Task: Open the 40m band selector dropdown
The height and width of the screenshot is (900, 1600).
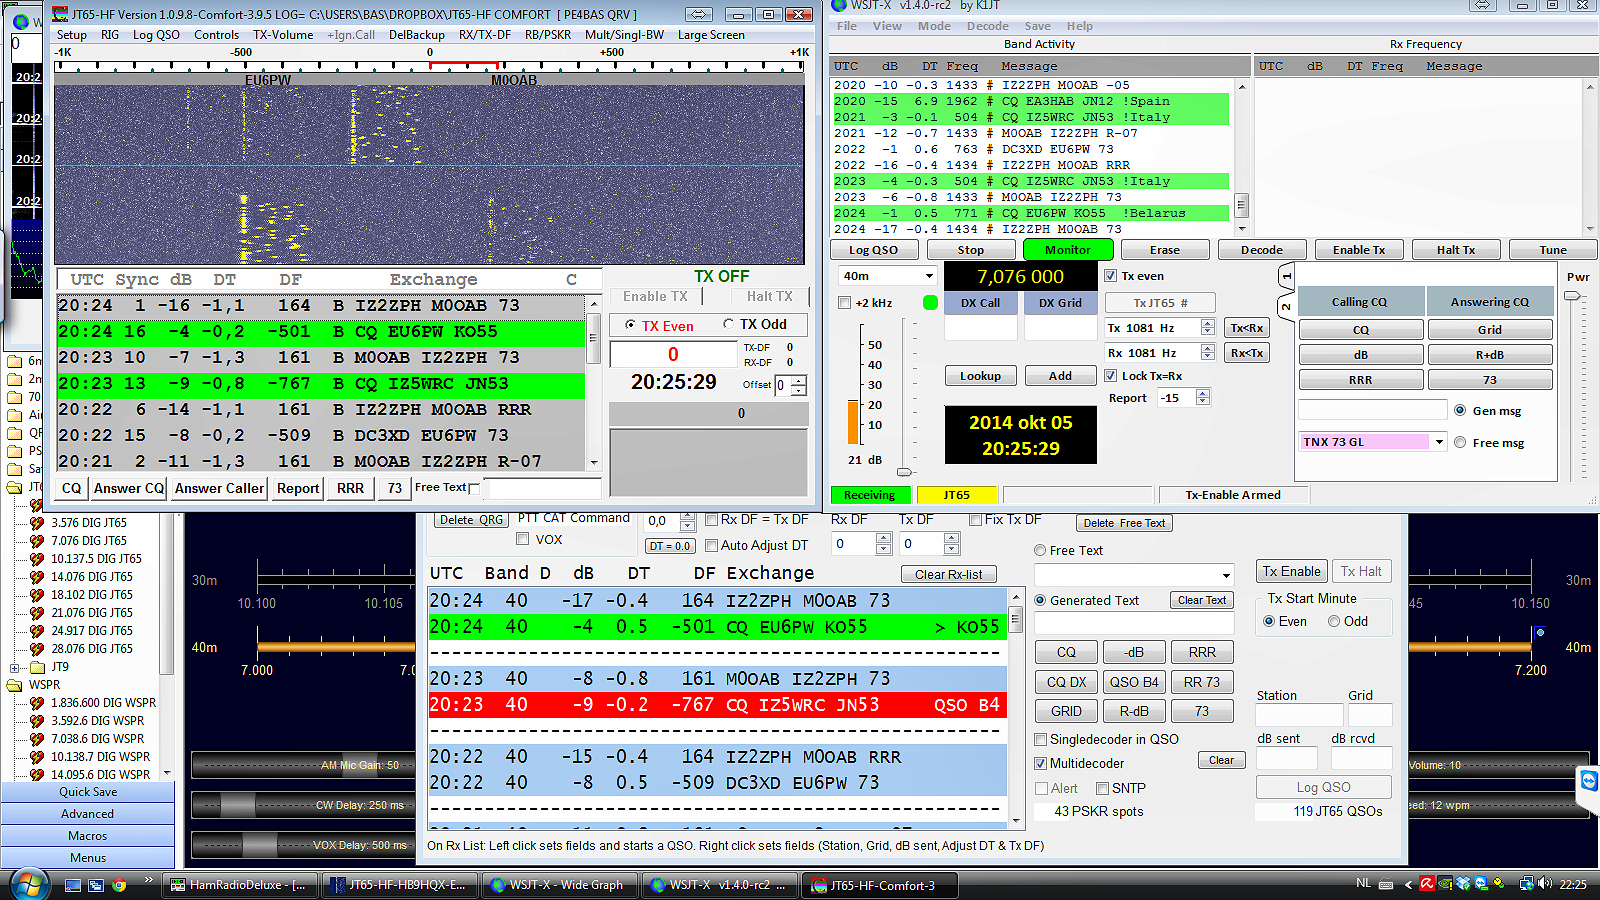Action: (x=926, y=275)
